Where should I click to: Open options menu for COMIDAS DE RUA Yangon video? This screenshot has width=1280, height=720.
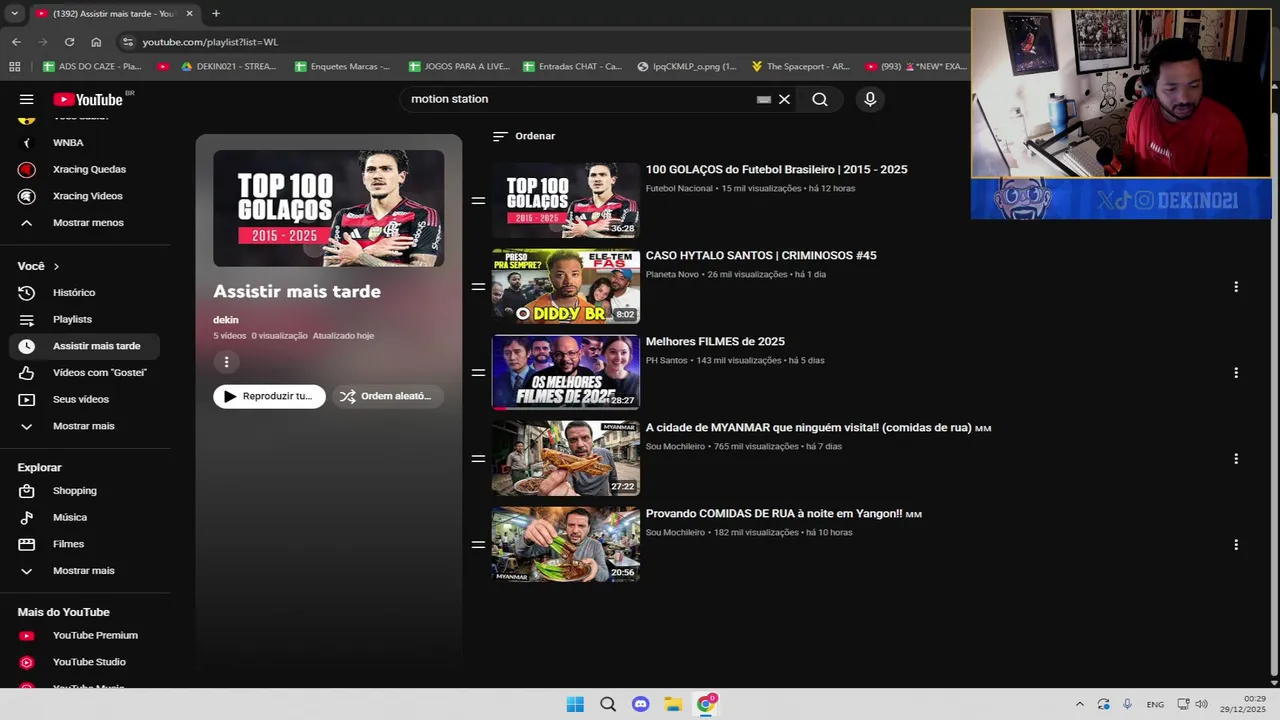pos(1236,545)
